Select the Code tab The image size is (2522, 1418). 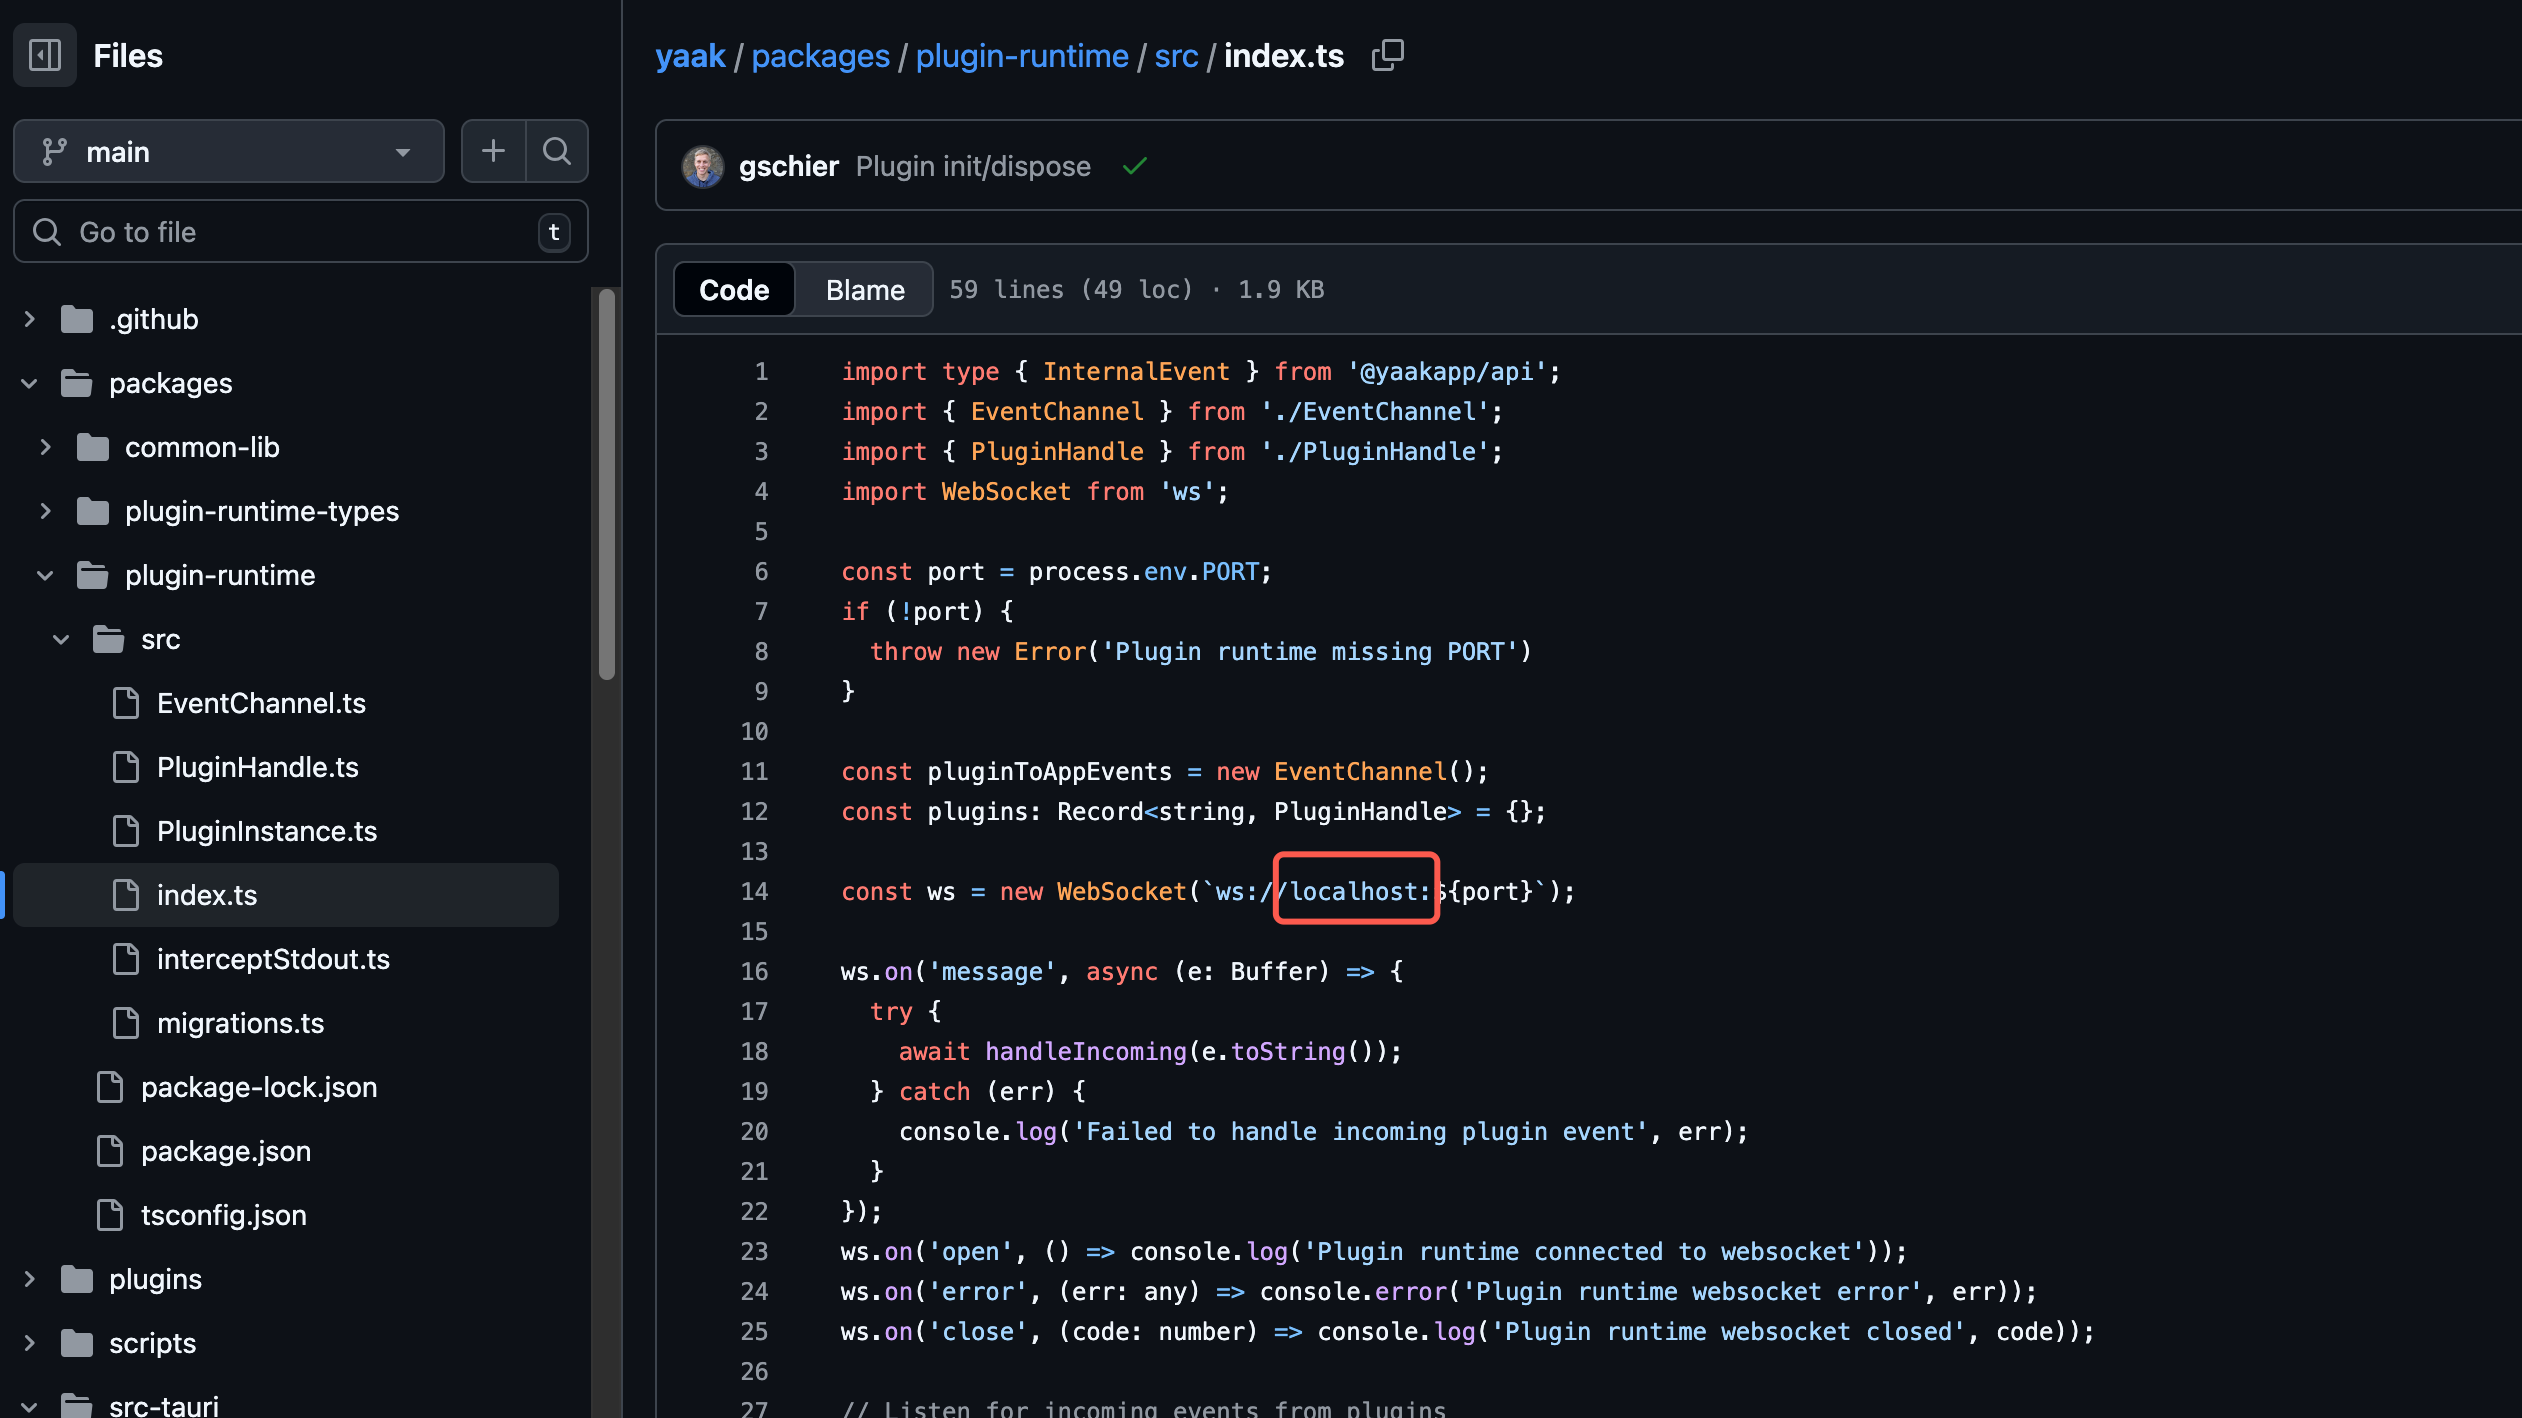[734, 289]
